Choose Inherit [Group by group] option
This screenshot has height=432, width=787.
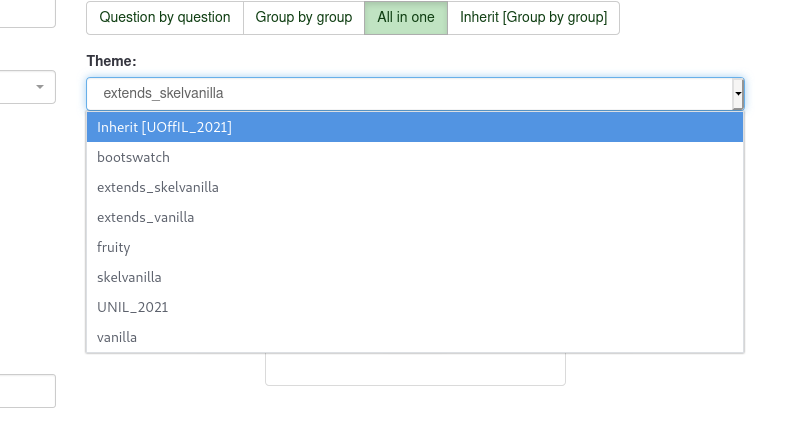534,18
